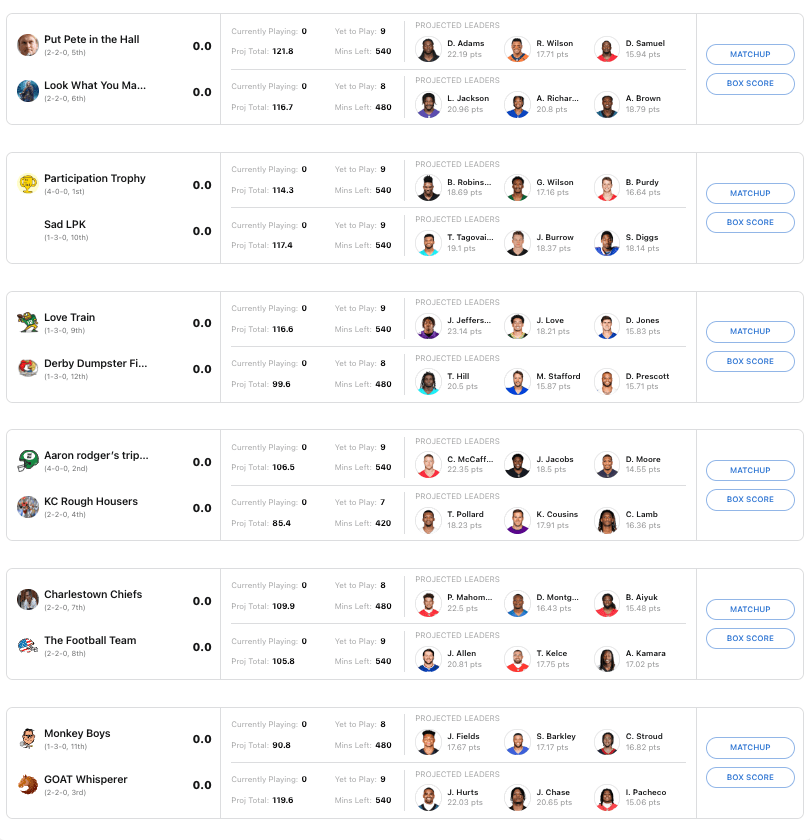810x840 pixels.
Task: Select P. Mahomes projected leader photo
Action: pos(428,603)
